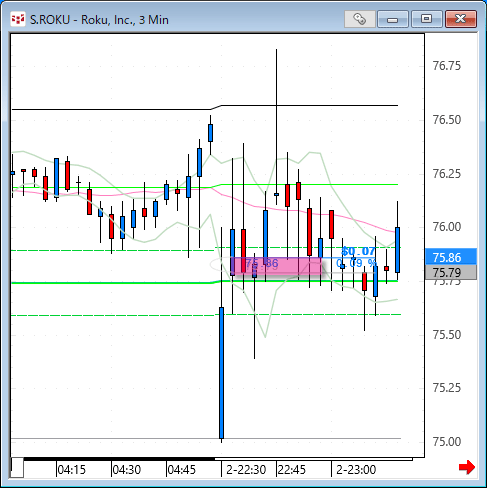
Task: Click the 76.00 price scale label
Action: click(447, 227)
